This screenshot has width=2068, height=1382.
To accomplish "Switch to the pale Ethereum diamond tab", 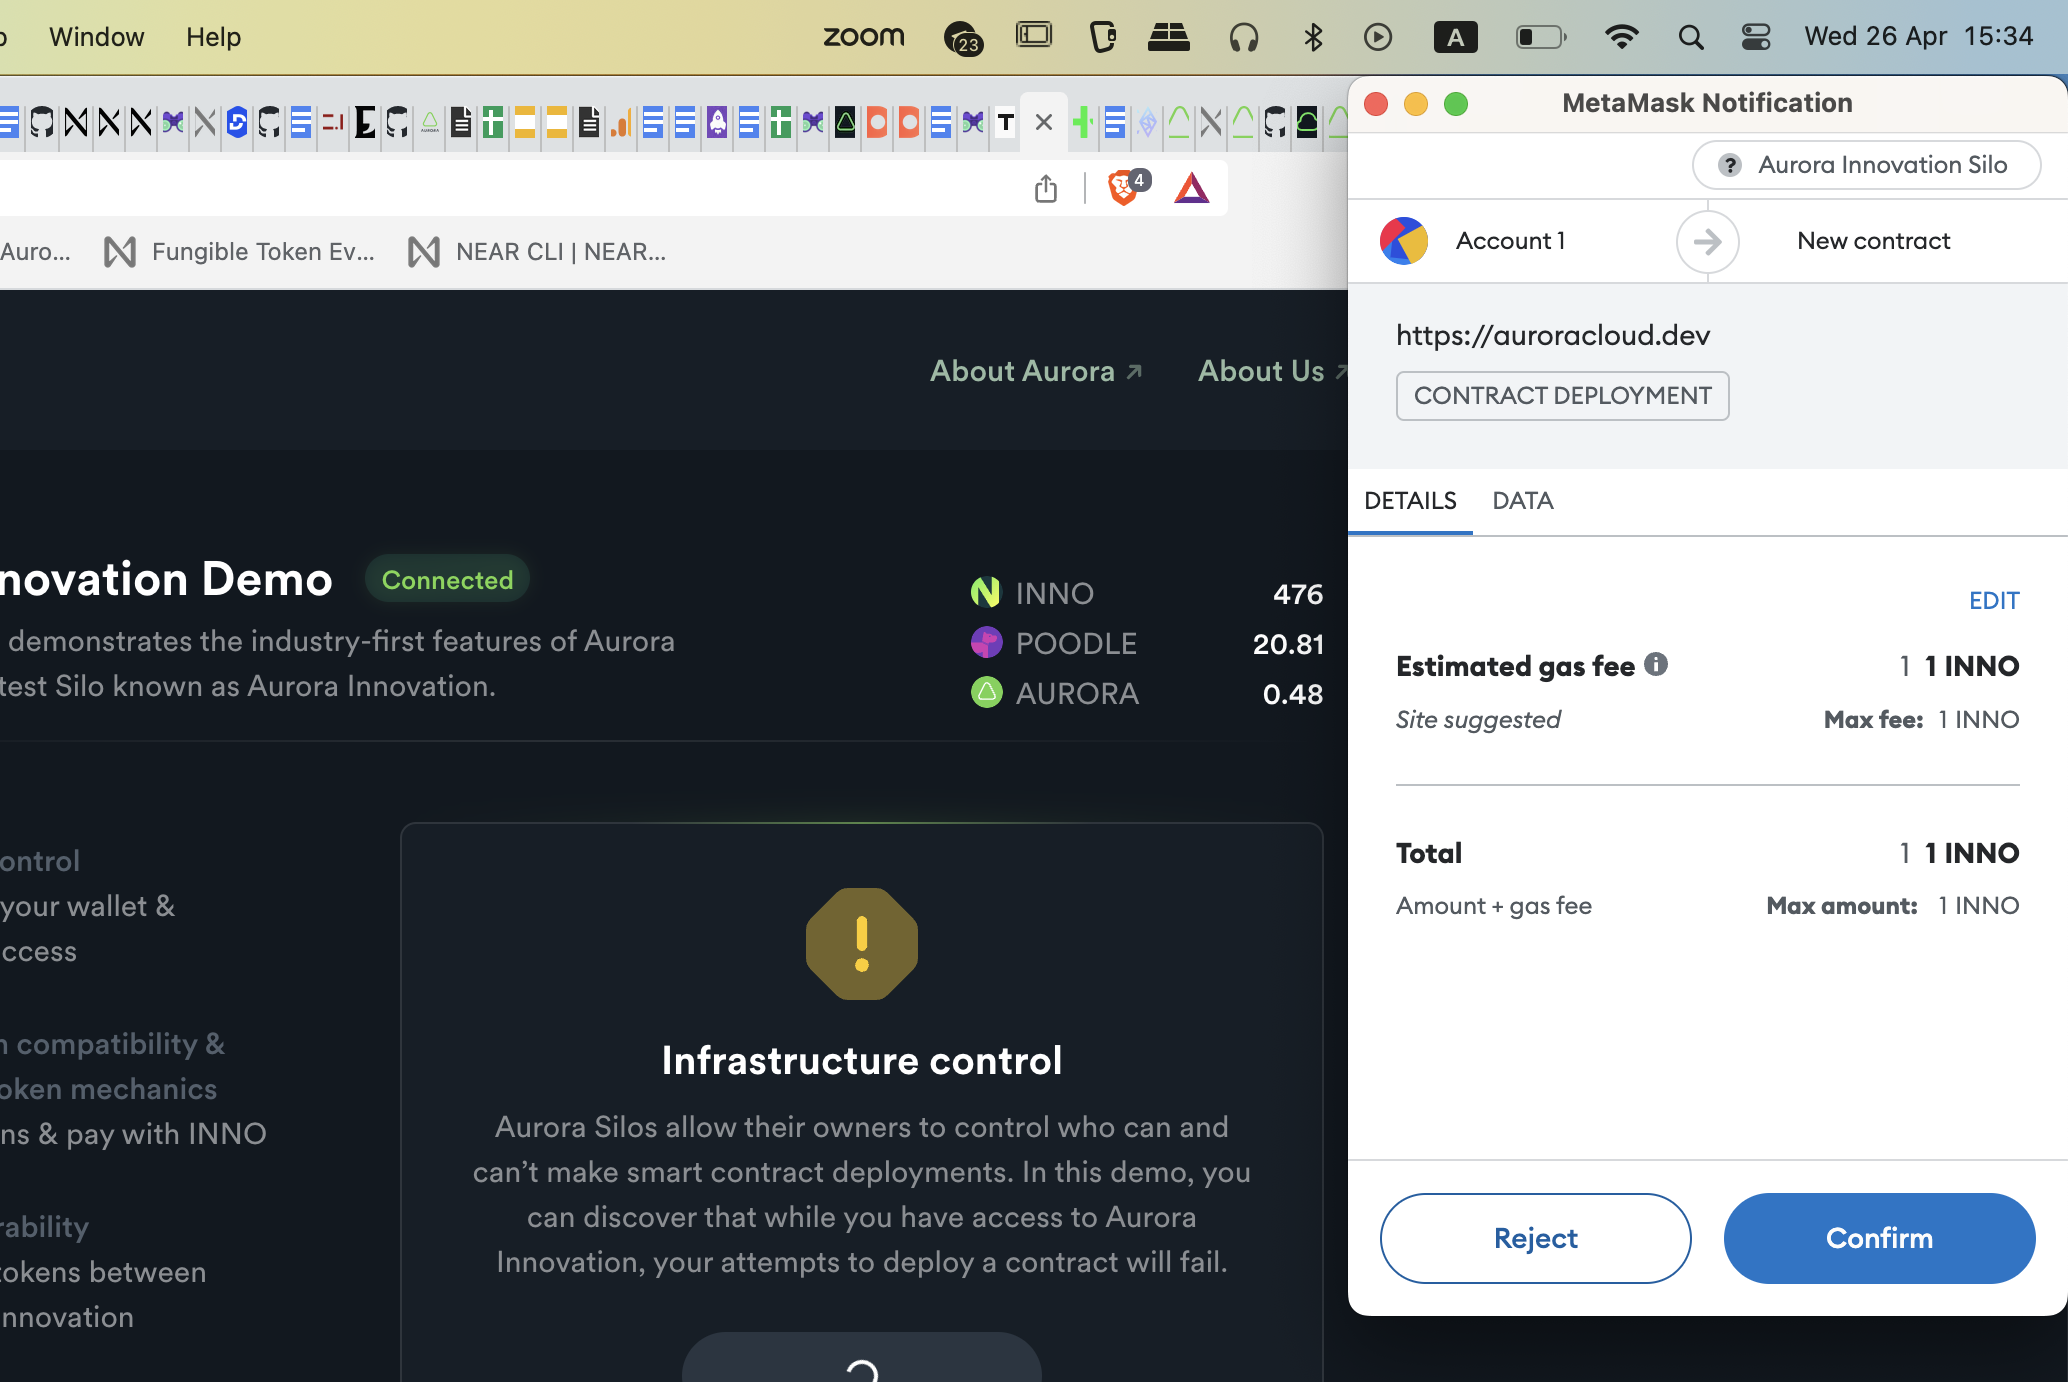I will tap(1147, 123).
